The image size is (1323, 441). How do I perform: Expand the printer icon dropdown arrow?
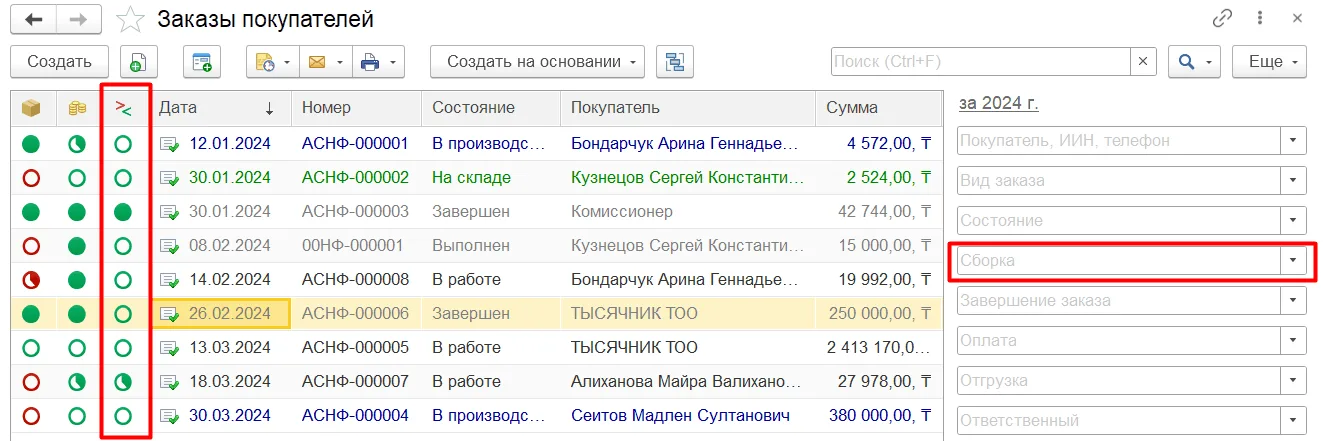click(395, 62)
